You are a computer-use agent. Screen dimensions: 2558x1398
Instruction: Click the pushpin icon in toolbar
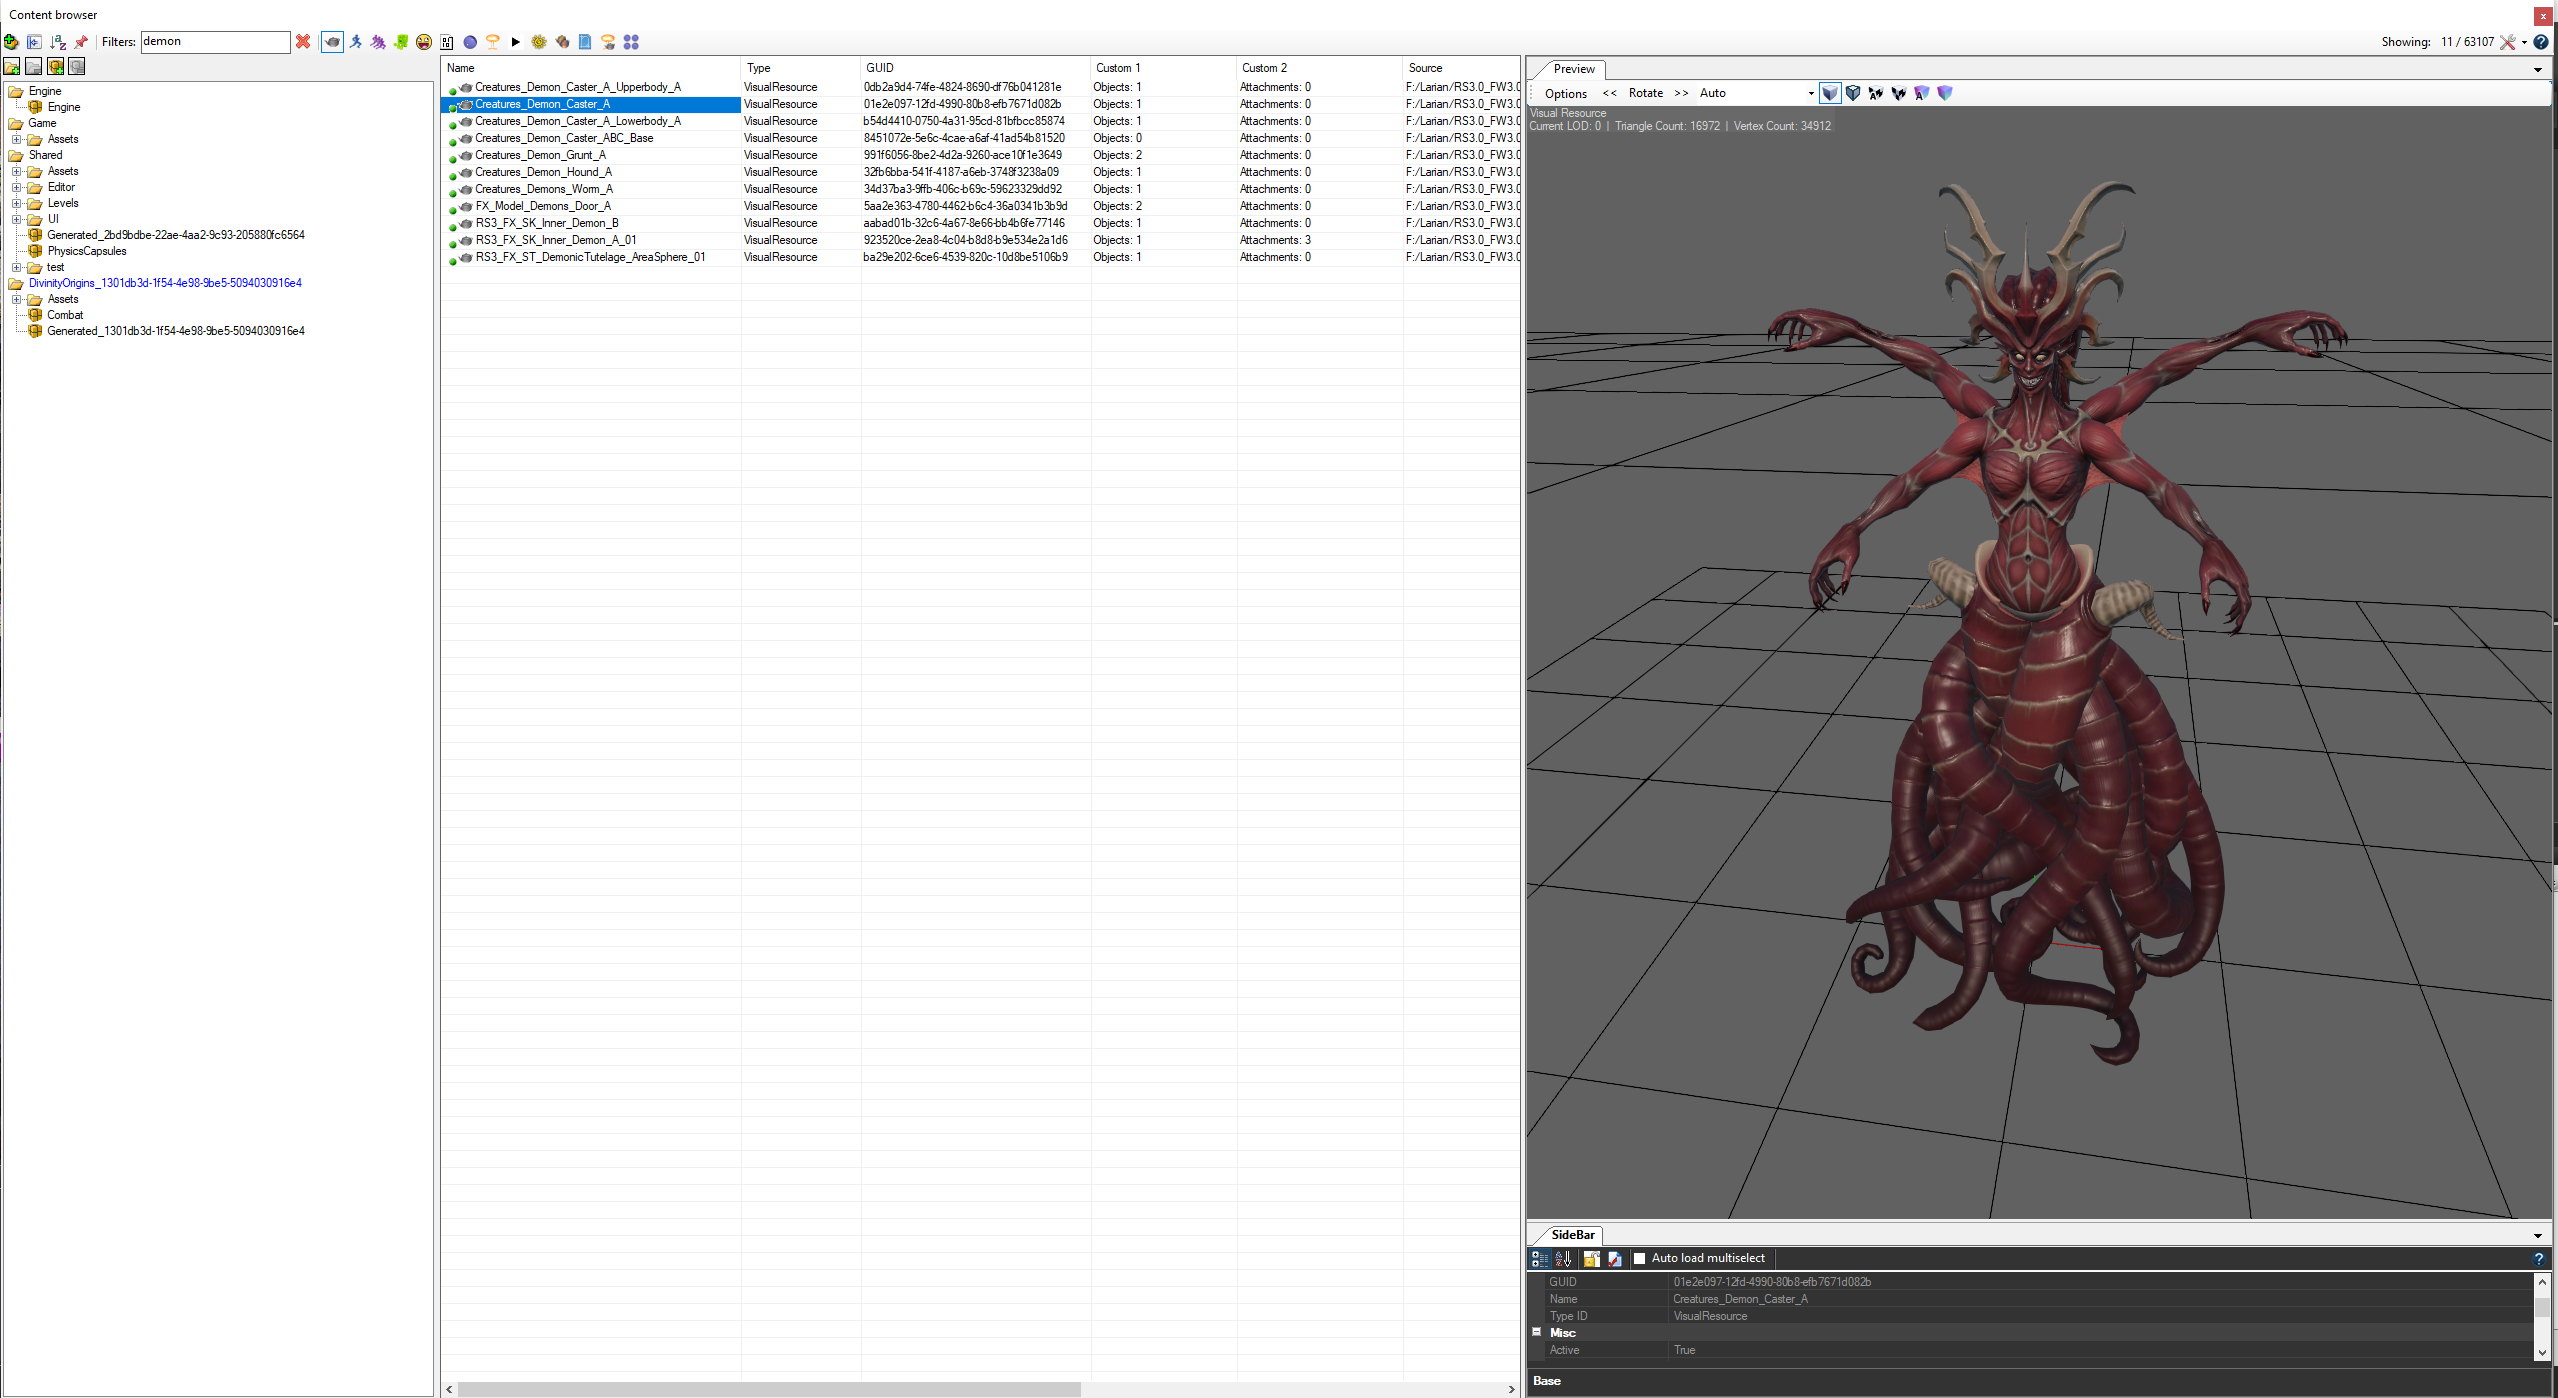click(x=81, y=42)
